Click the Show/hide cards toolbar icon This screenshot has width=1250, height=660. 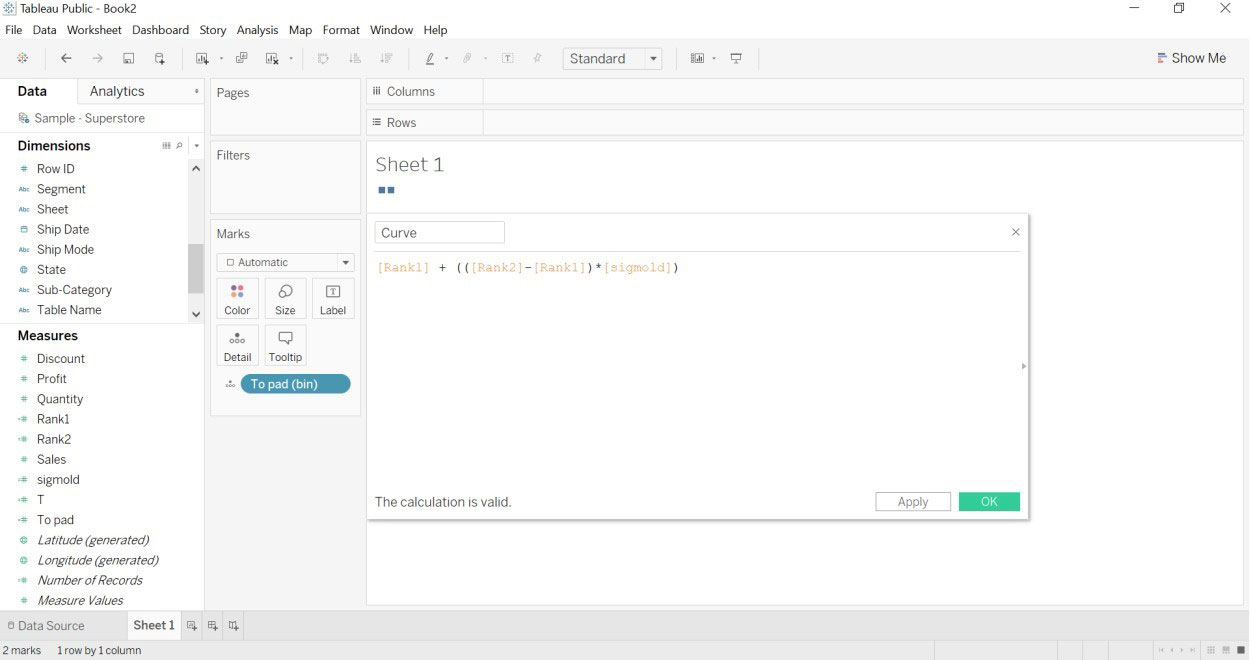click(697, 59)
